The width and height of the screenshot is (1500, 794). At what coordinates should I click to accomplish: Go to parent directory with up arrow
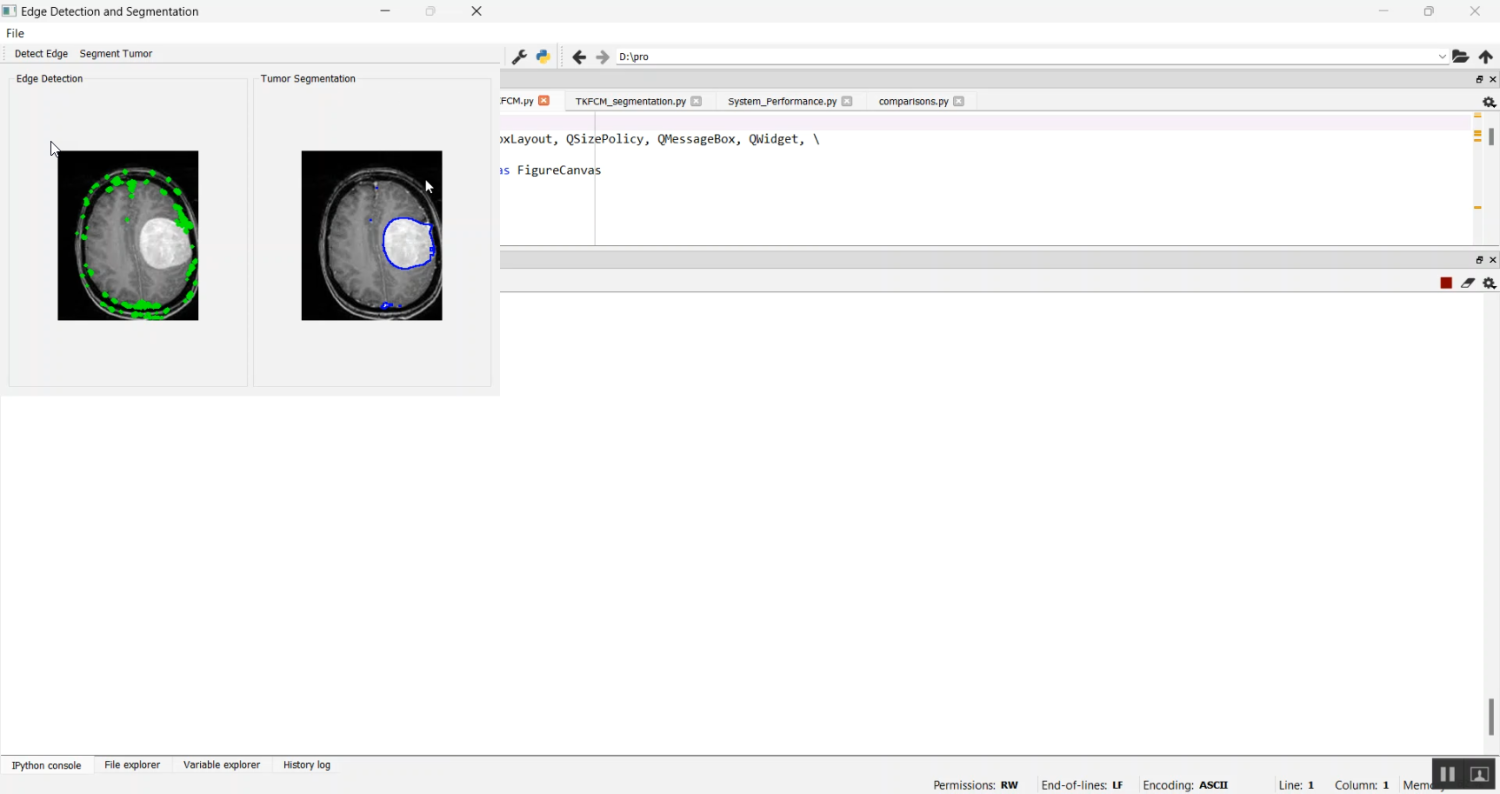coord(1486,57)
